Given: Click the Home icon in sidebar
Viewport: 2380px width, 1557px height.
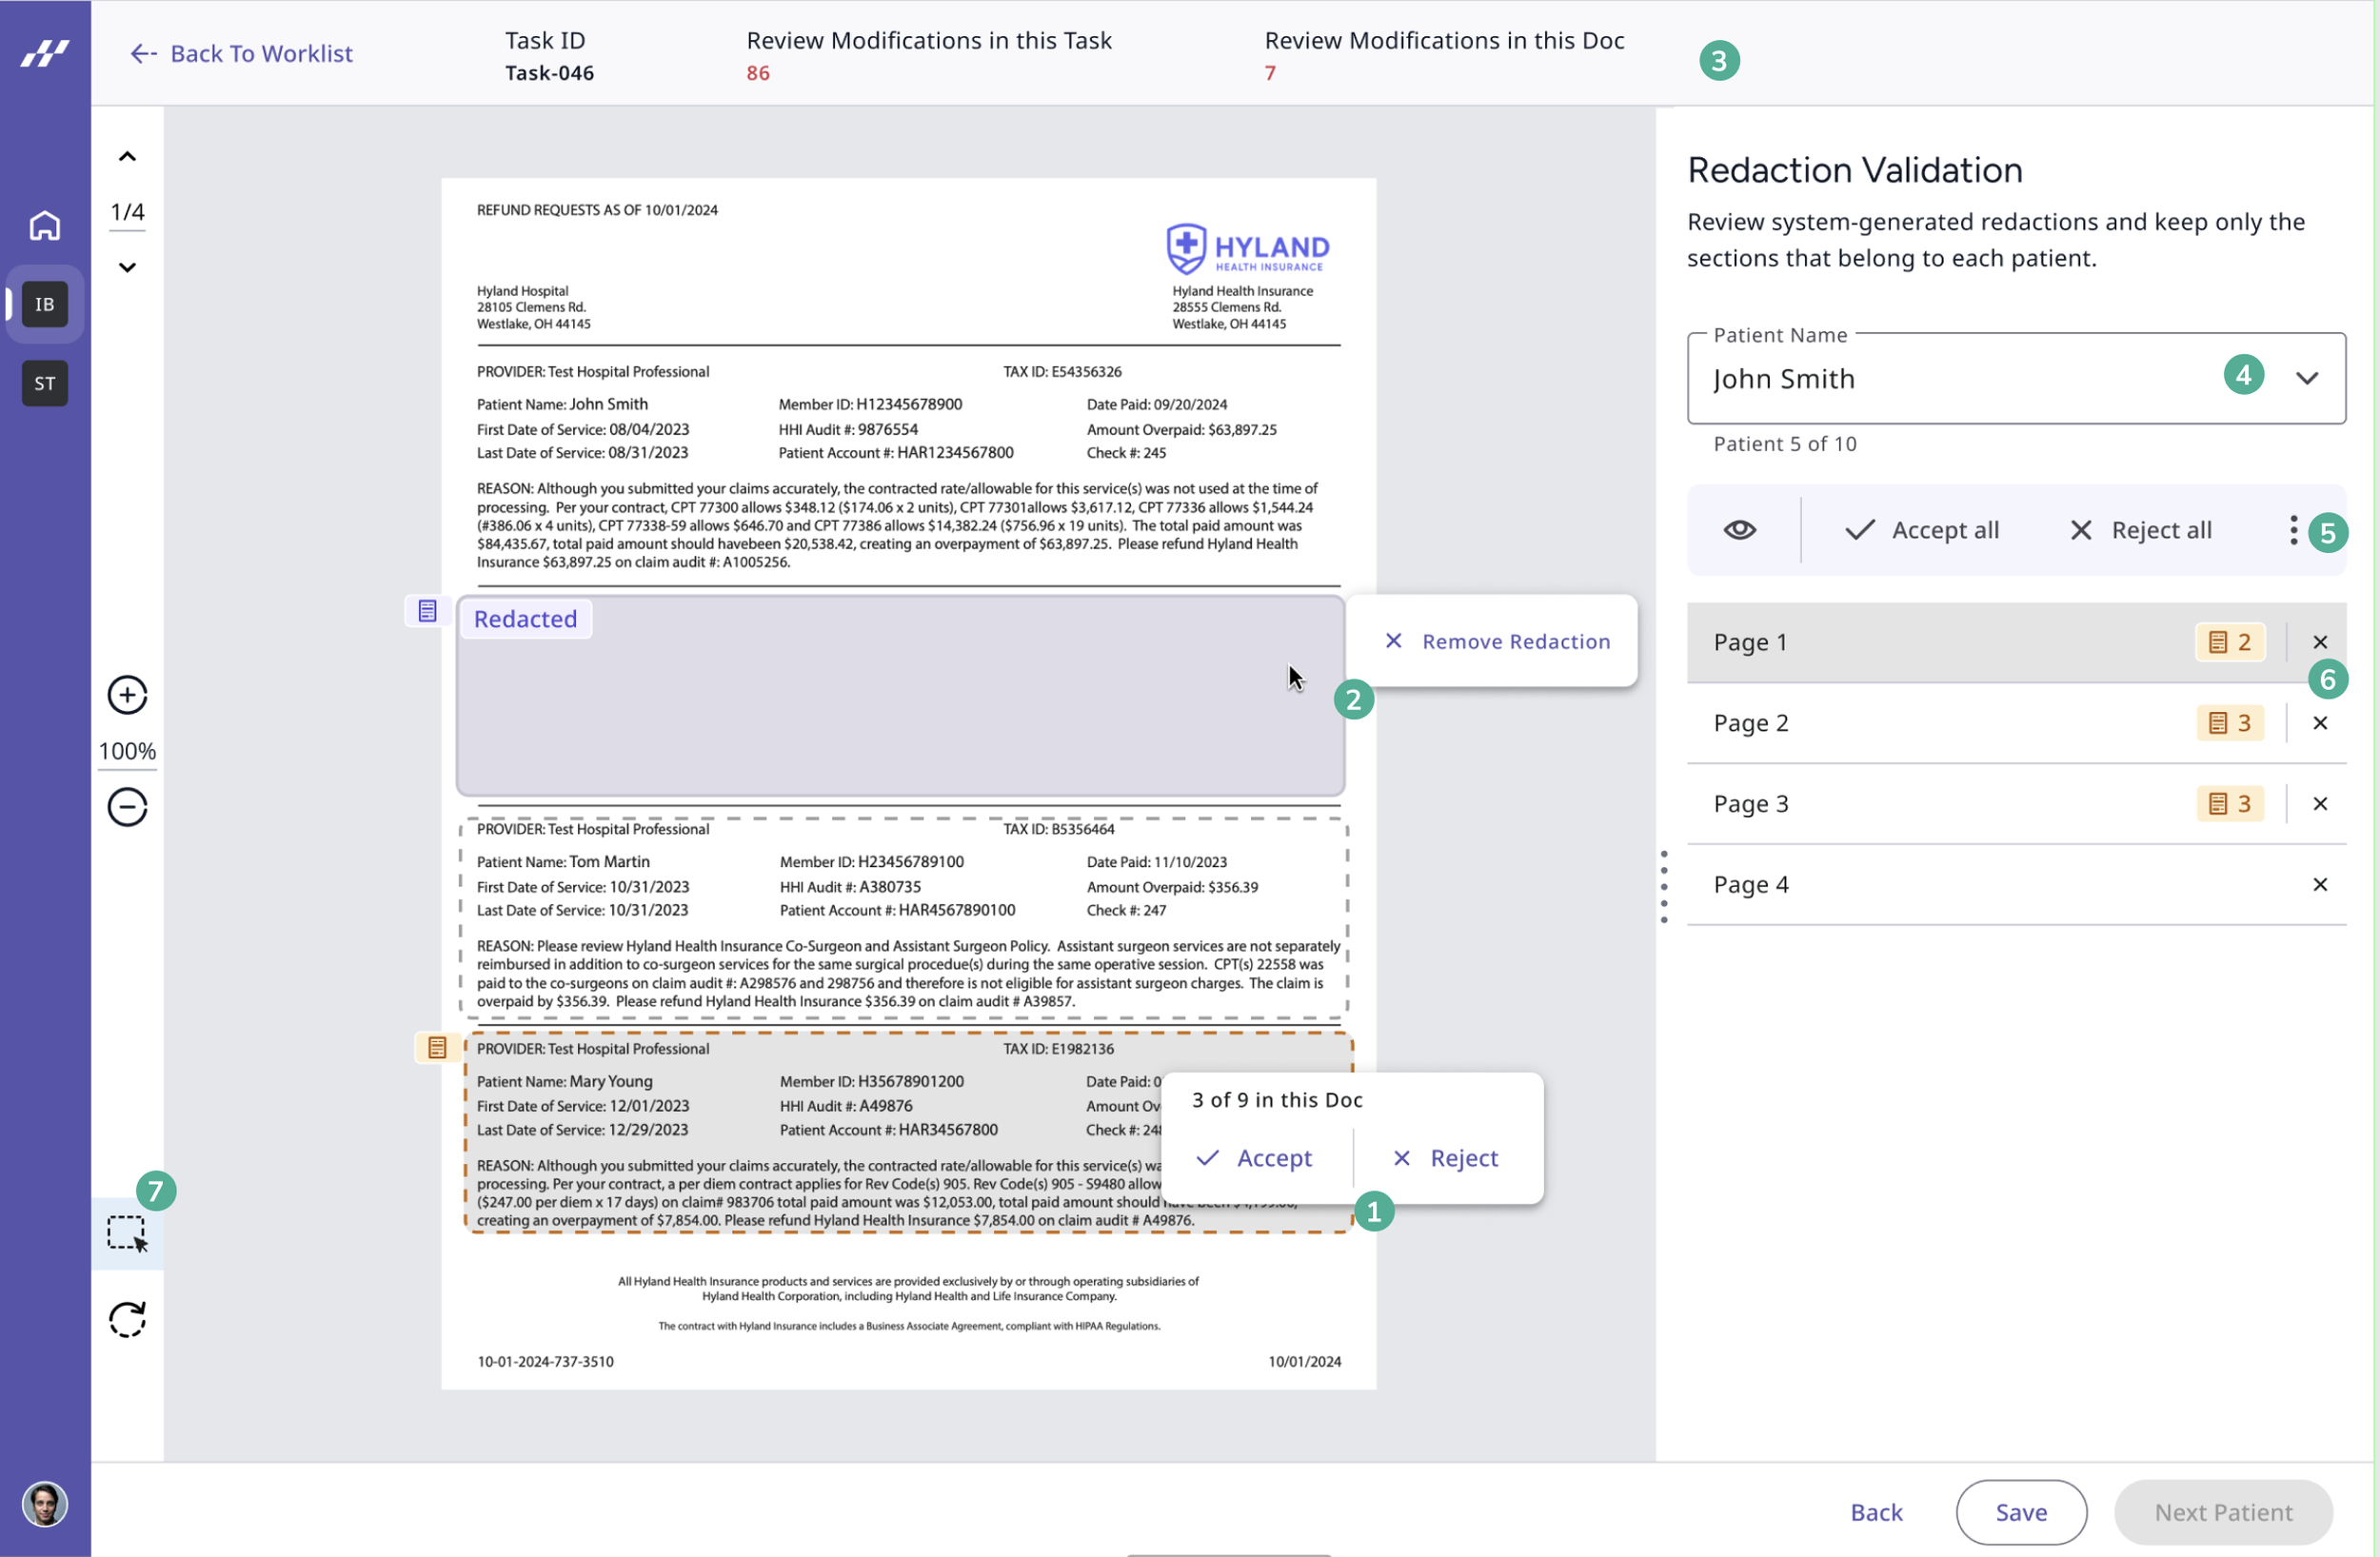Looking at the screenshot, I should [45, 226].
